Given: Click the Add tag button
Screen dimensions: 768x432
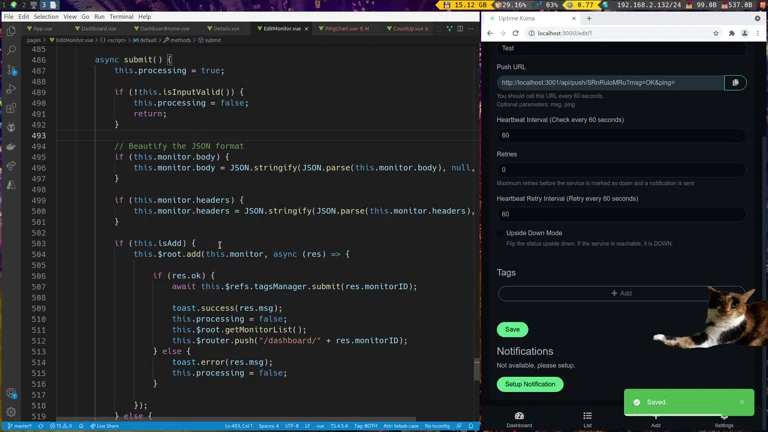Looking at the screenshot, I should coord(621,293).
